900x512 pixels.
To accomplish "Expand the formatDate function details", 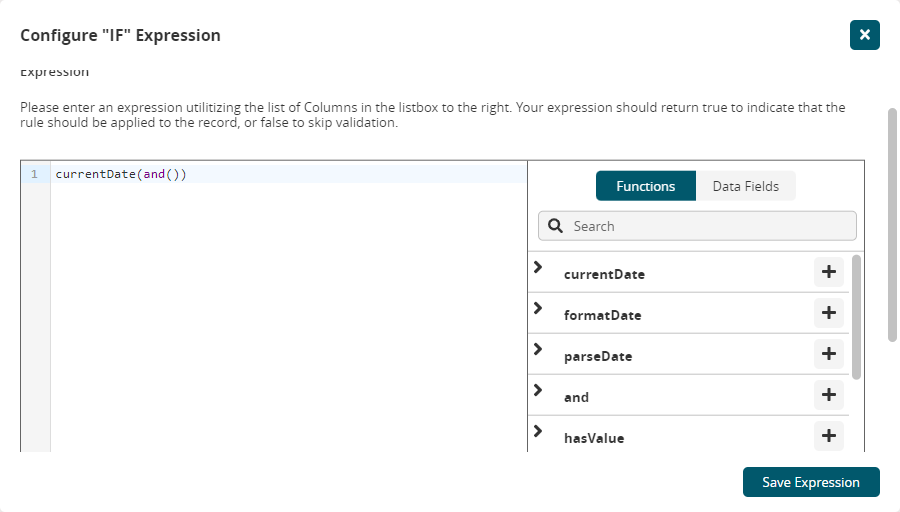I will pos(538,309).
